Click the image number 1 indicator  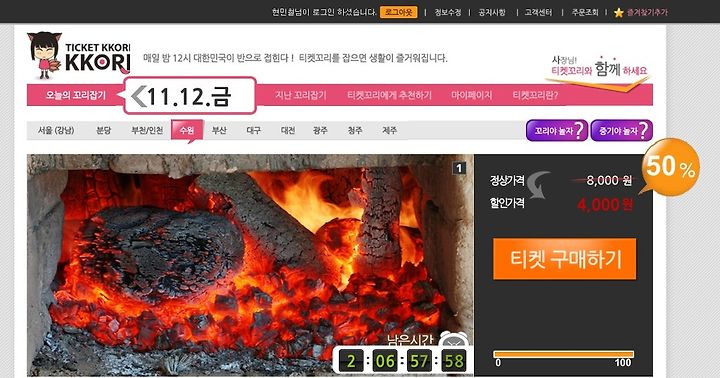coord(459,168)
